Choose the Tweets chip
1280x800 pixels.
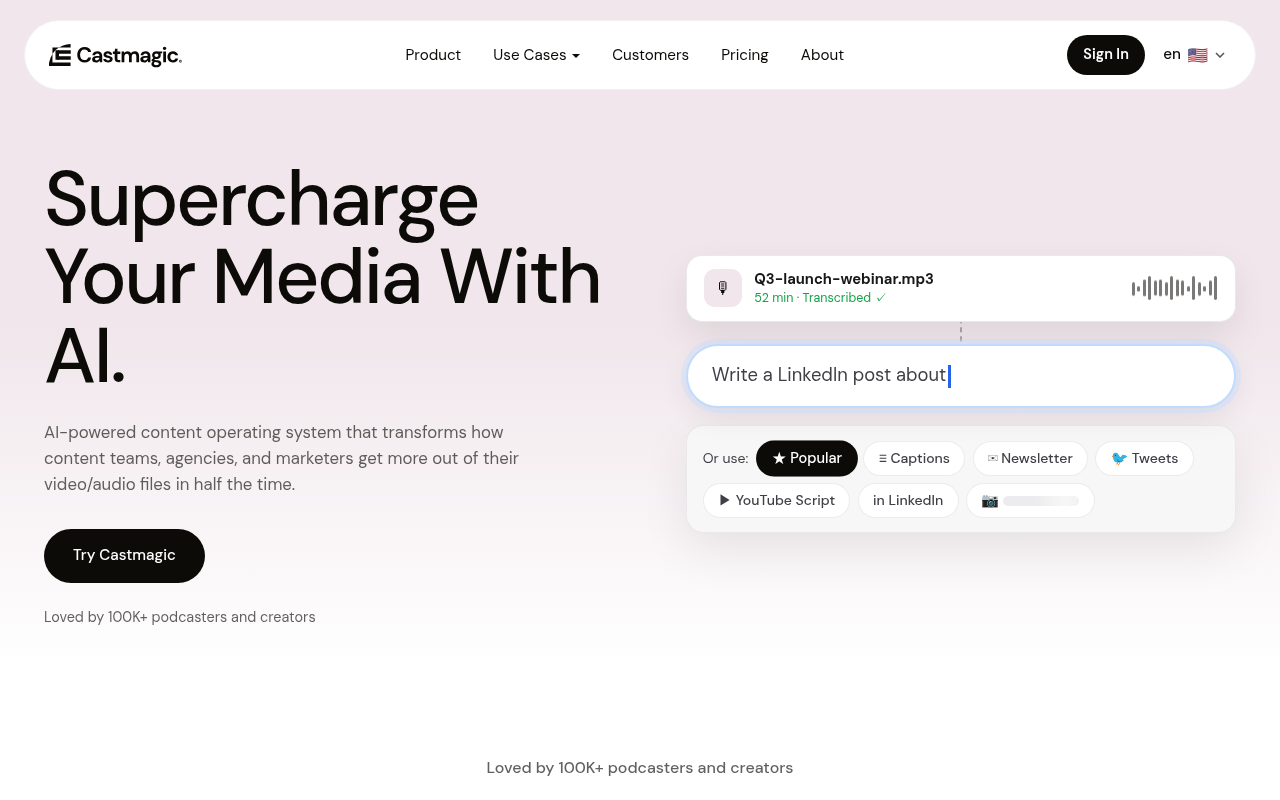1145,458
